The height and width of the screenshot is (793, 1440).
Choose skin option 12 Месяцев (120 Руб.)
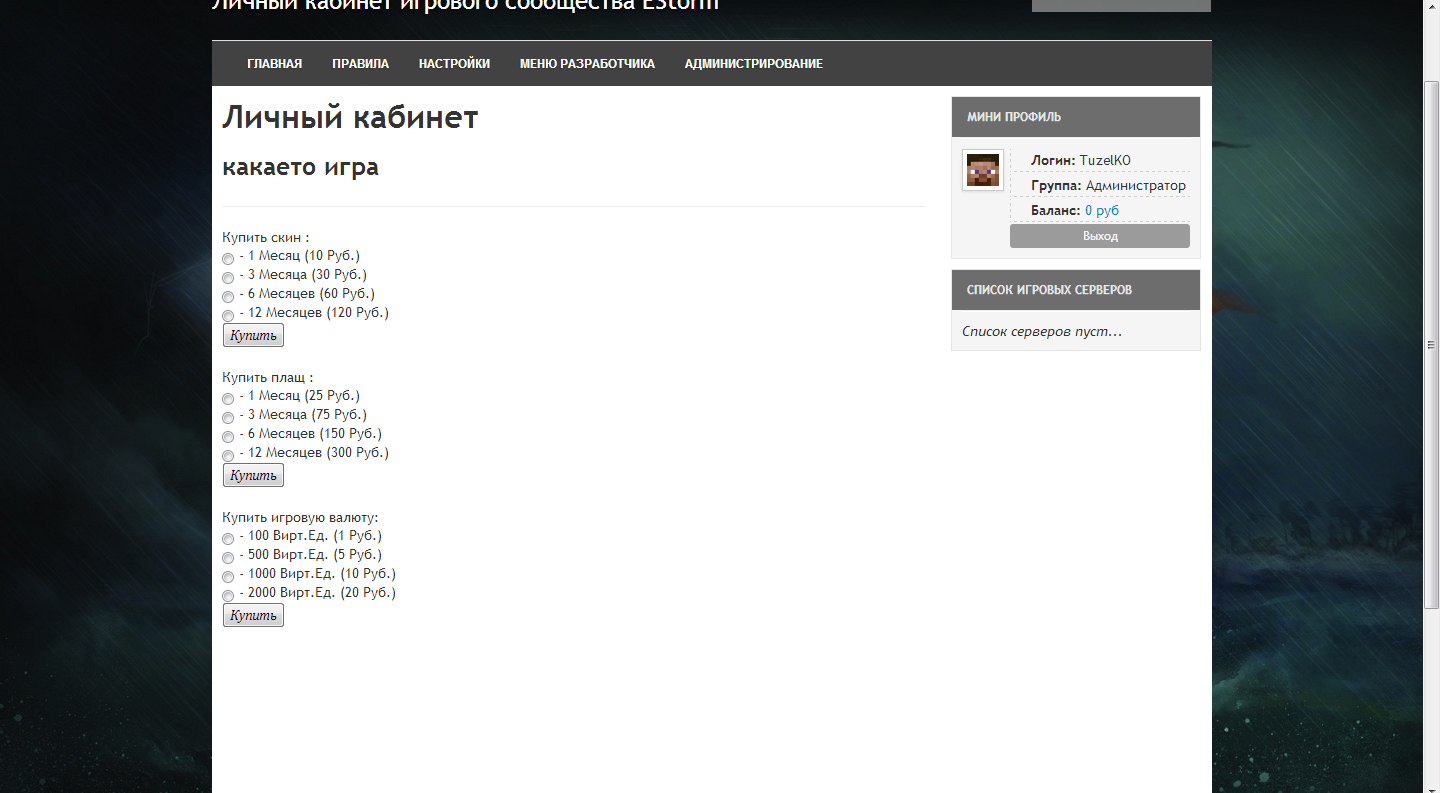(228, 316)
